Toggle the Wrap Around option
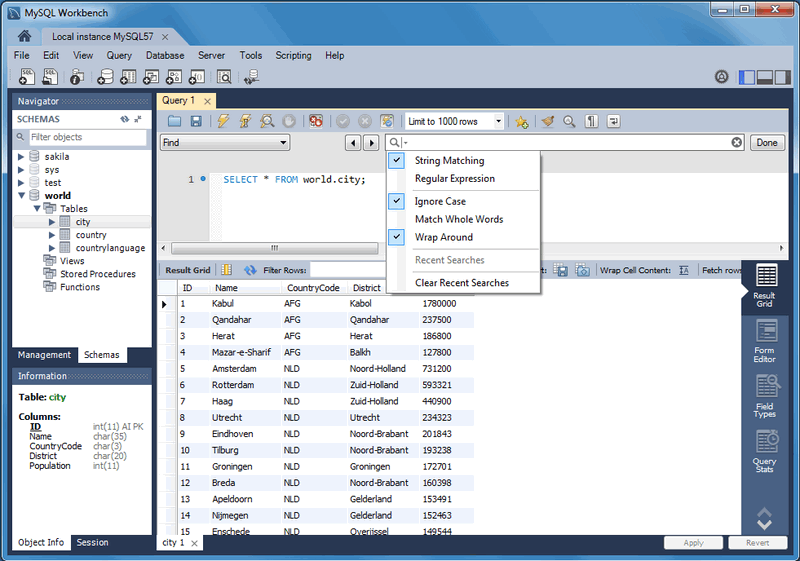This screenshot has width=800, height=561. pyautogui.click(x=444, y=237)
